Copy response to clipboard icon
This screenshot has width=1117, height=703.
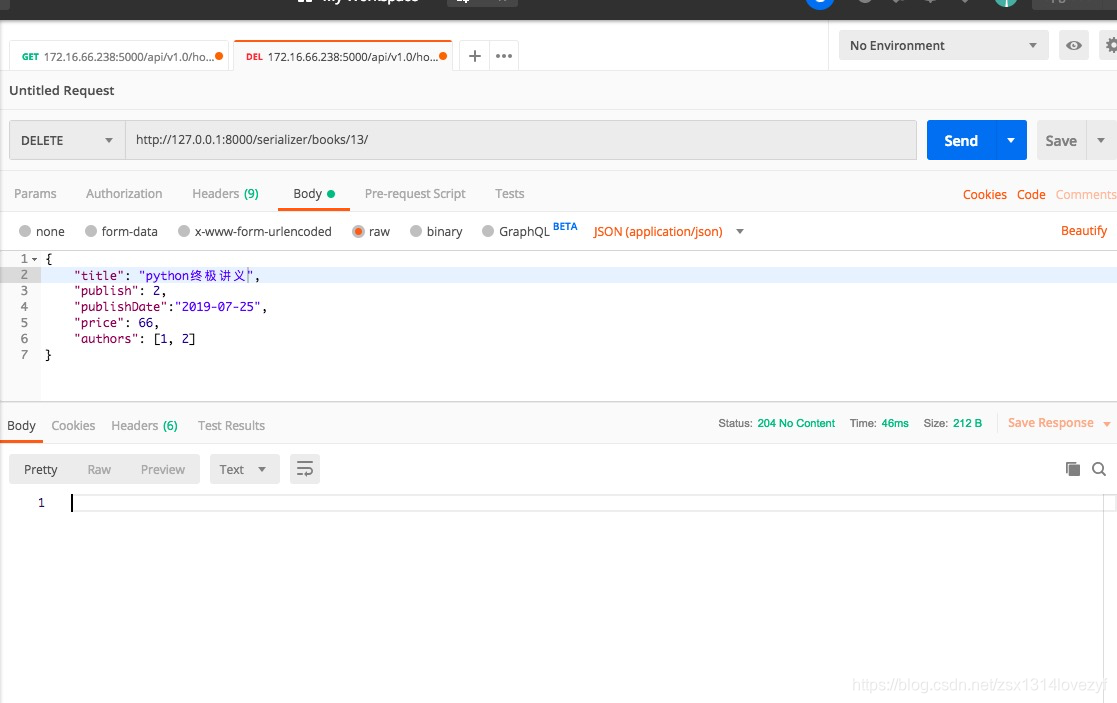click(1073, 469)
